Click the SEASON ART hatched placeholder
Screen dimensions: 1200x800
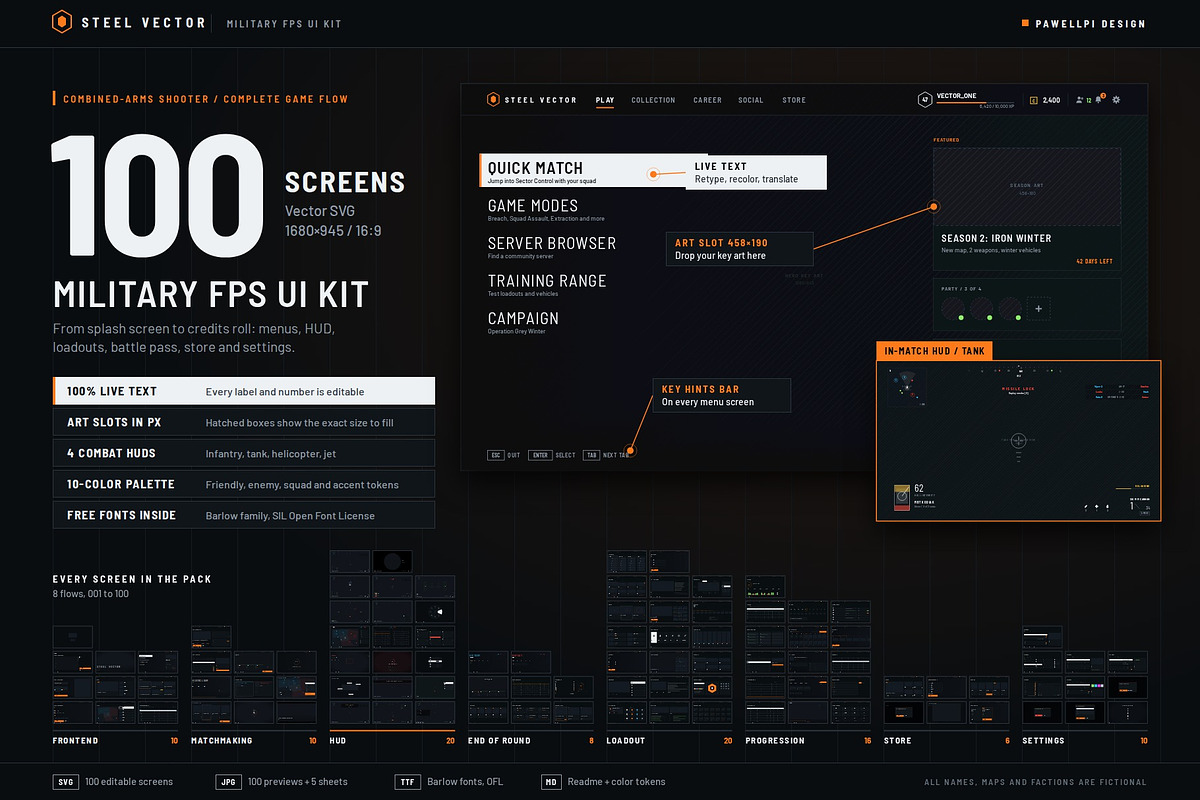[x=1027, y=187]
